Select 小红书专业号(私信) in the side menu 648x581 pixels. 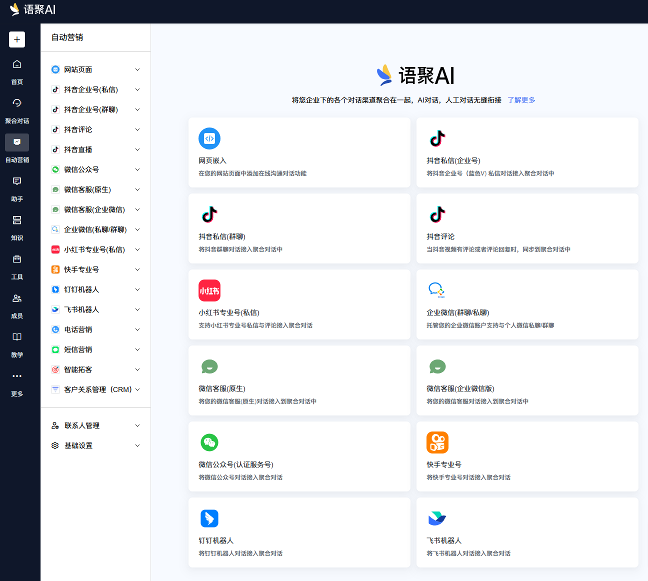95,250
